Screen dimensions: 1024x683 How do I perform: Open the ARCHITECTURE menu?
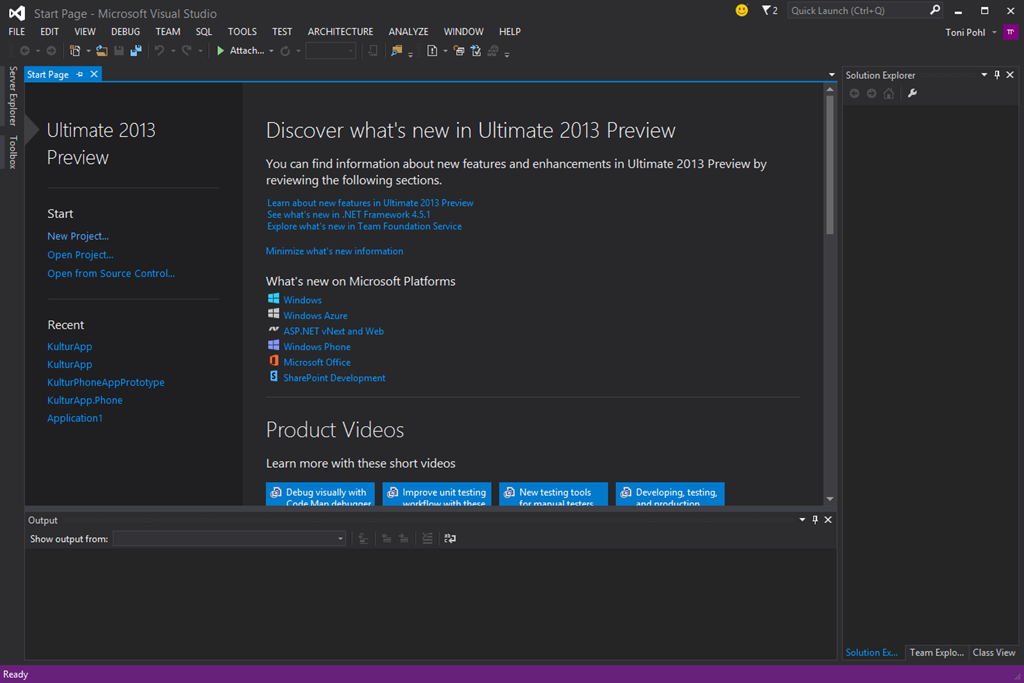[340, 32]
